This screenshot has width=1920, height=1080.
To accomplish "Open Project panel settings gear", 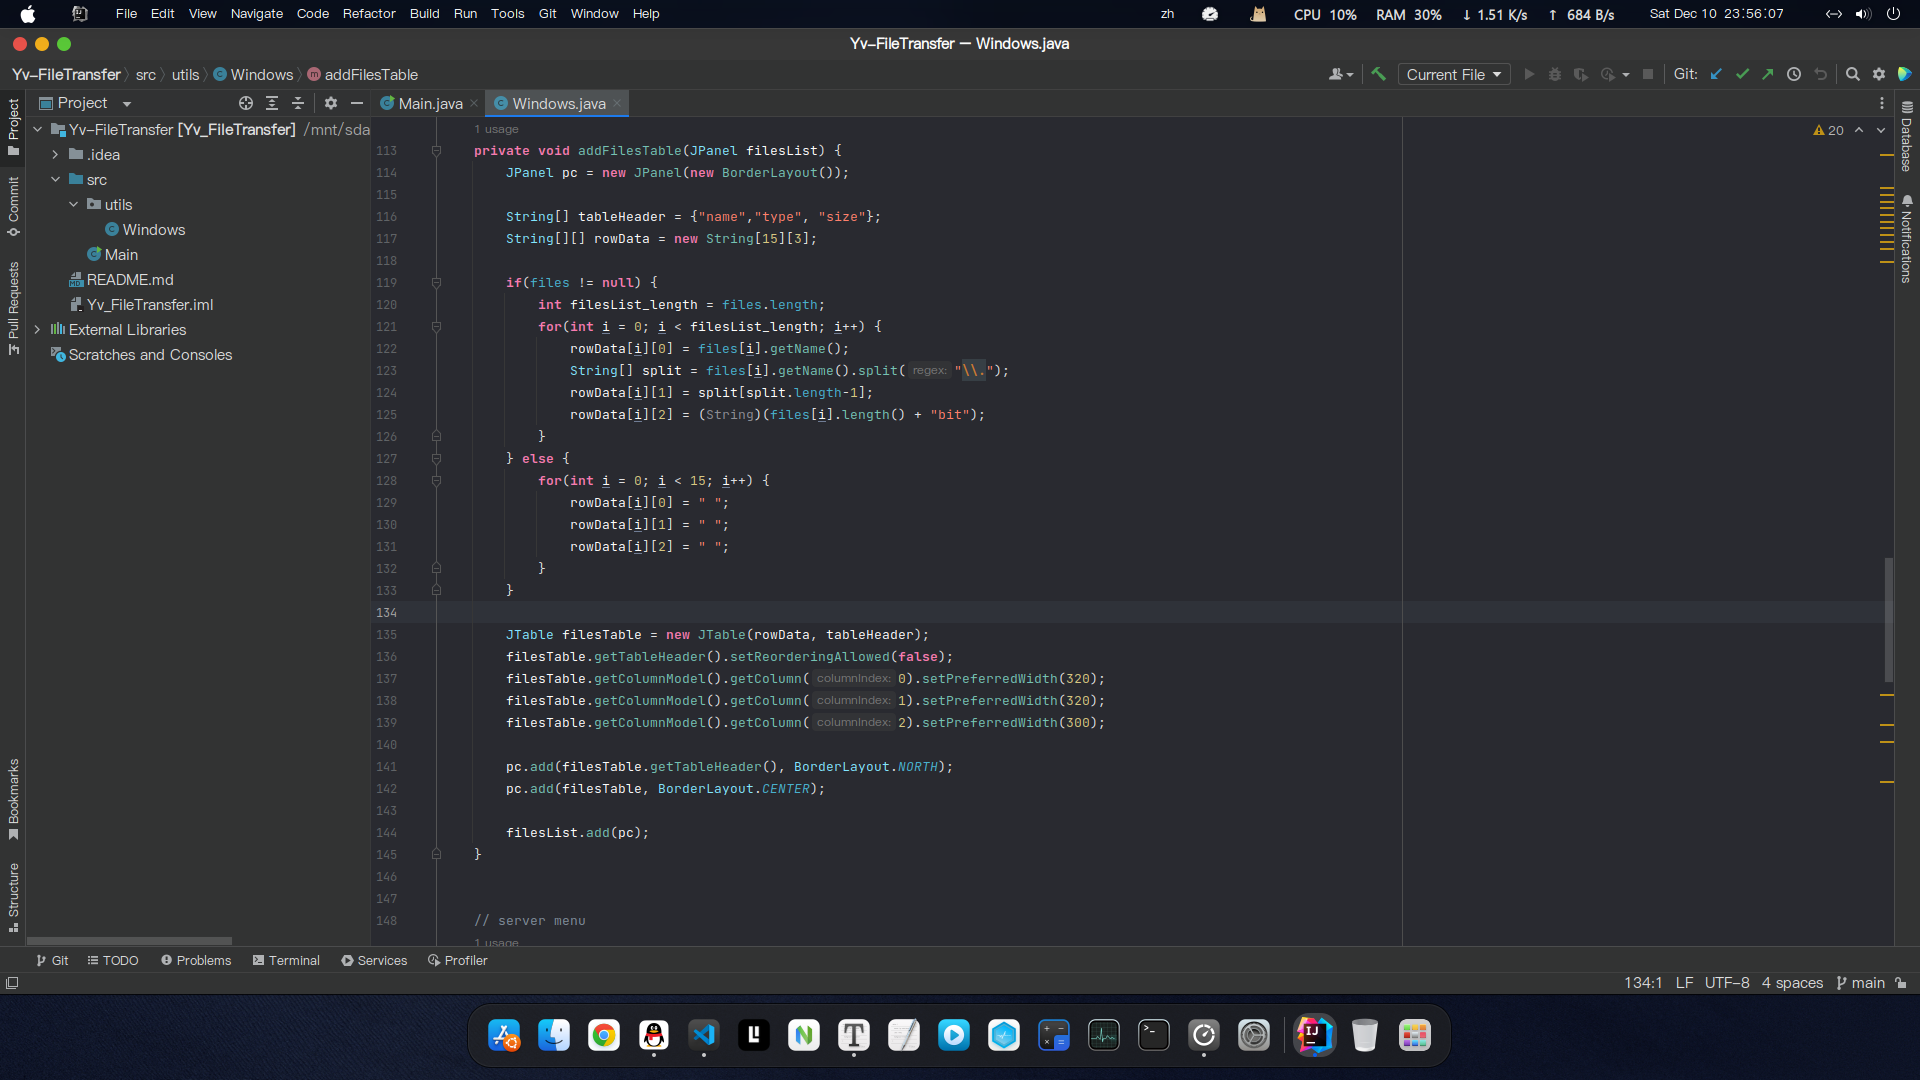I will tap(331, 103).
